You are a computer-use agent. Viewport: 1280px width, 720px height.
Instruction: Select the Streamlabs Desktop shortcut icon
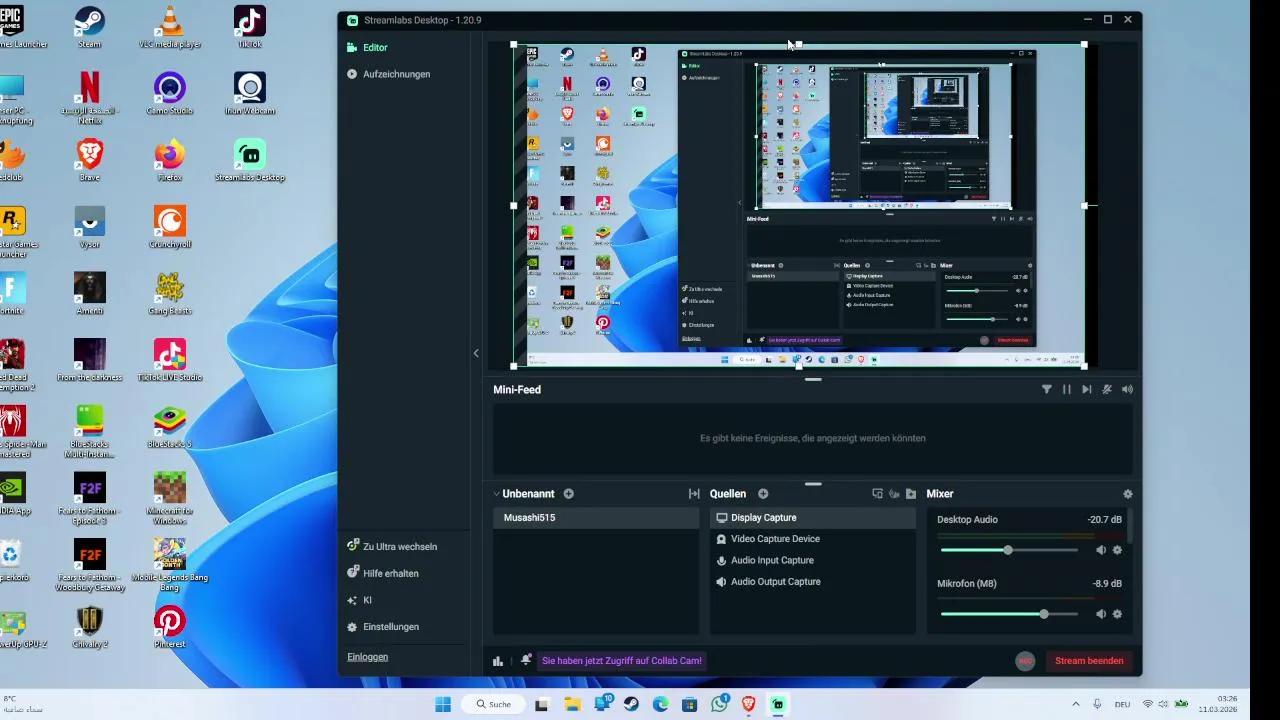pos(250,161)
